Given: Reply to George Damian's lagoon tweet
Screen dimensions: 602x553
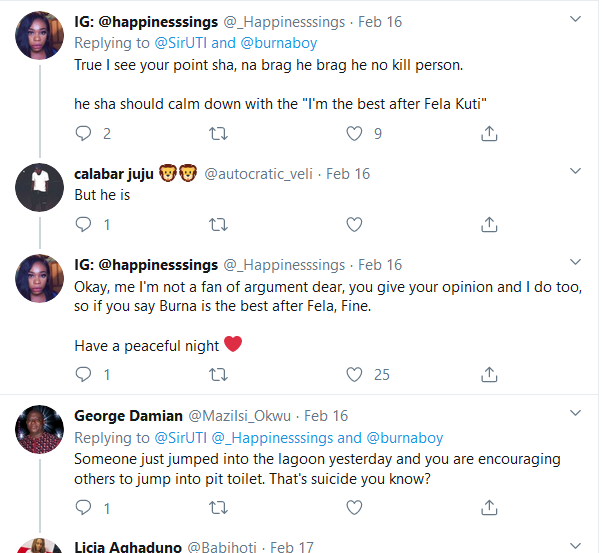Looking at the screenshot, I should click(x=84, y=508).
